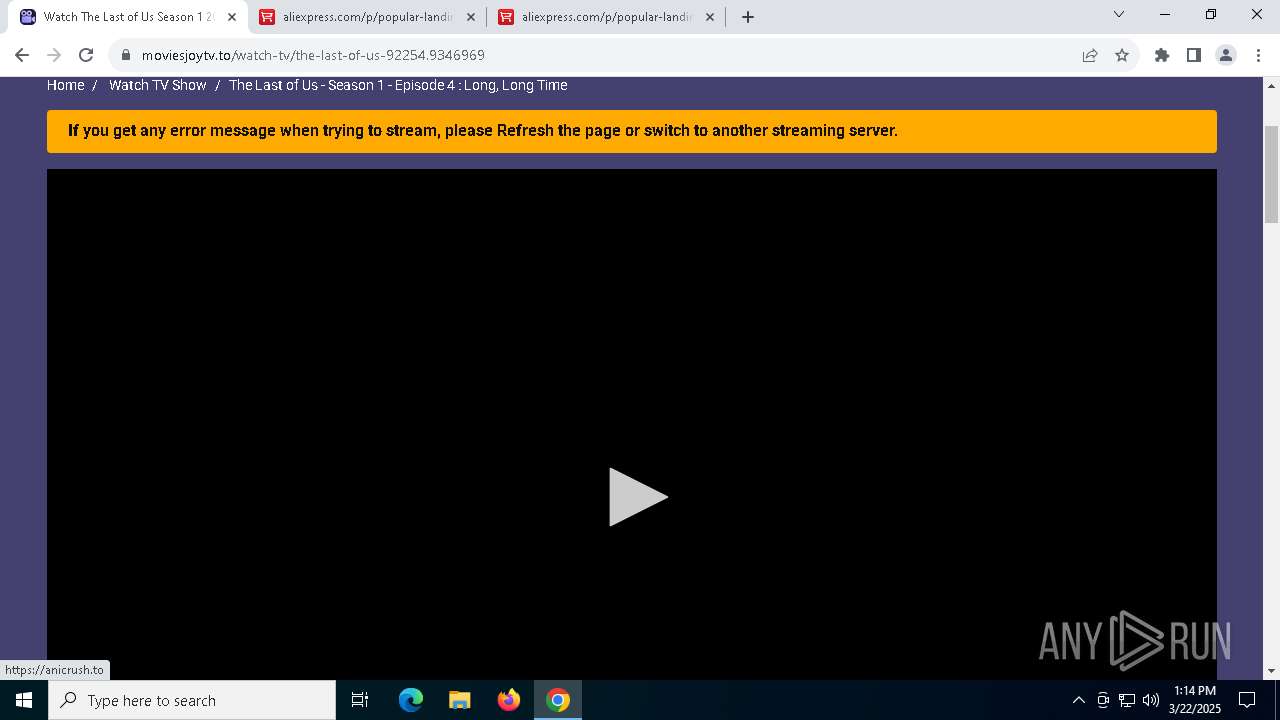Viewport: 1280px width, 720px height.
Task: Open the volume speaker tray icon
Action: tap(1150, 700)
